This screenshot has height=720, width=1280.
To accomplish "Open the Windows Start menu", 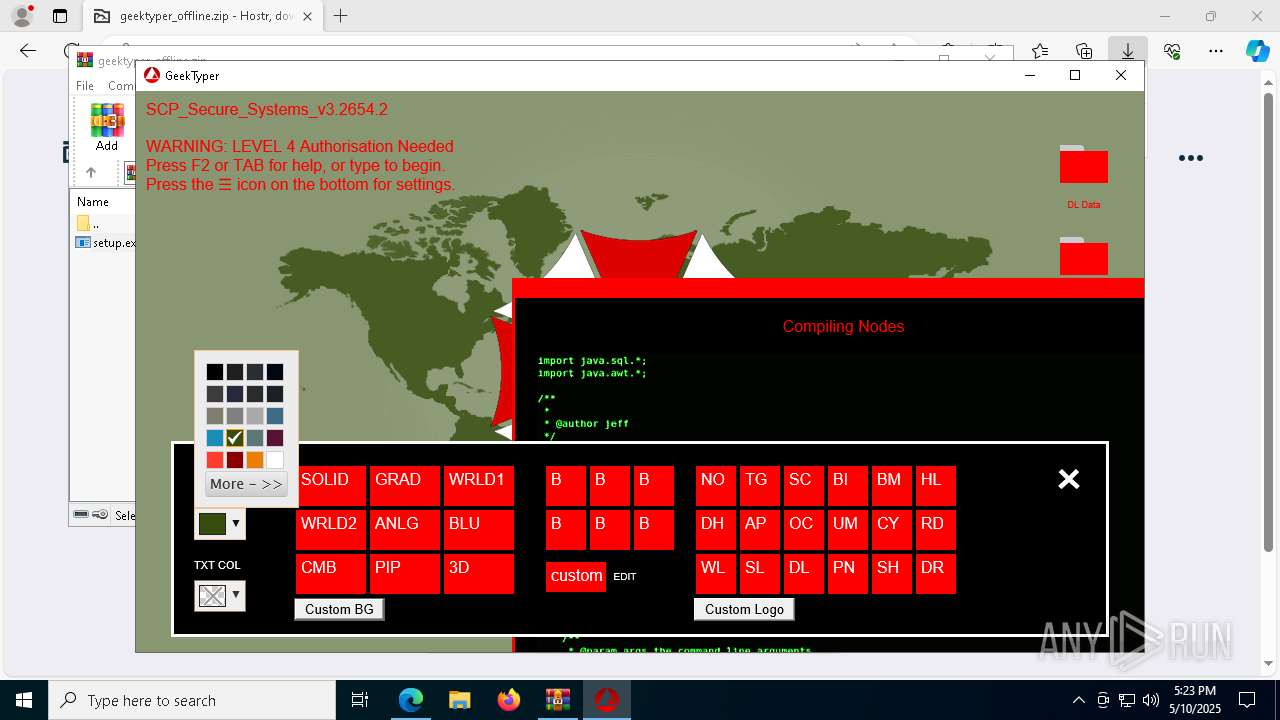I will pos(24,700).
